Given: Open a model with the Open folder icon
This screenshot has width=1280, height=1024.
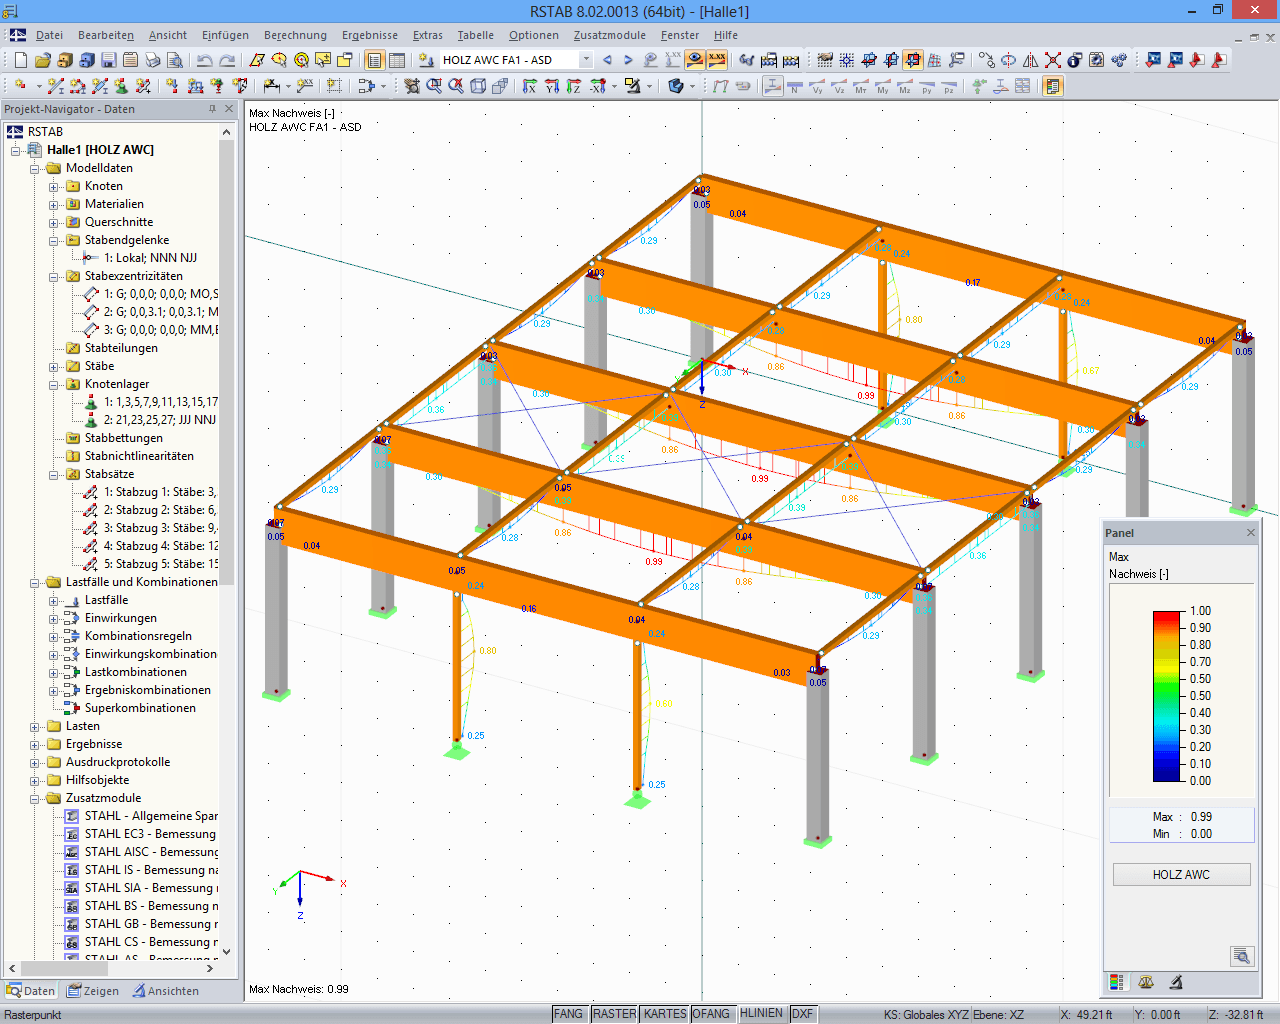Looking at the screenshot, I should pyautogui.click(x=40, y=59).
